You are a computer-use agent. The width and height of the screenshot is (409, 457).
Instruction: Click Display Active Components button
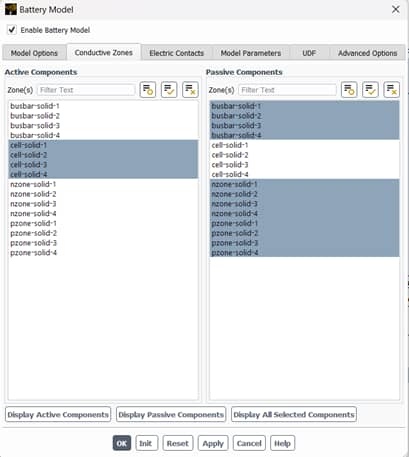[58, 414]
